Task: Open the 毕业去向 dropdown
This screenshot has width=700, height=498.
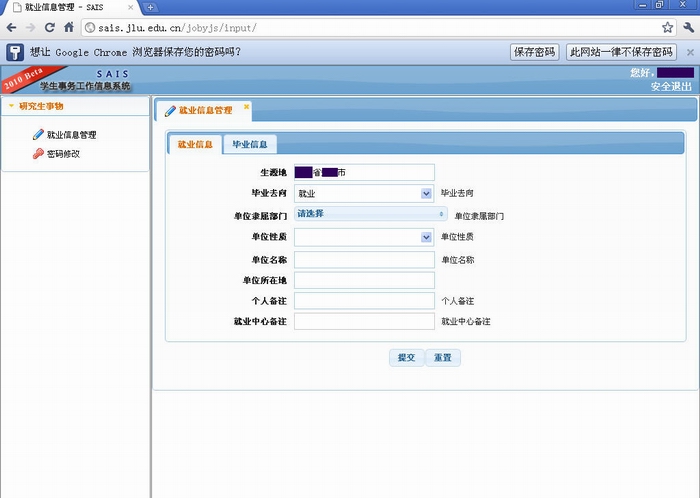Action: [426, 193]
